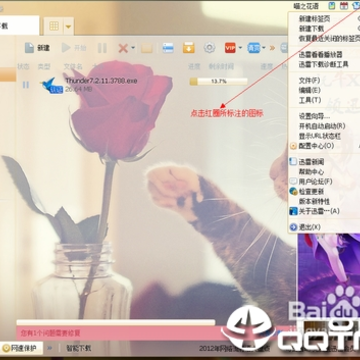Click the 新建 new task button
This screenshot has height=360, width=360.
(37, 48)
